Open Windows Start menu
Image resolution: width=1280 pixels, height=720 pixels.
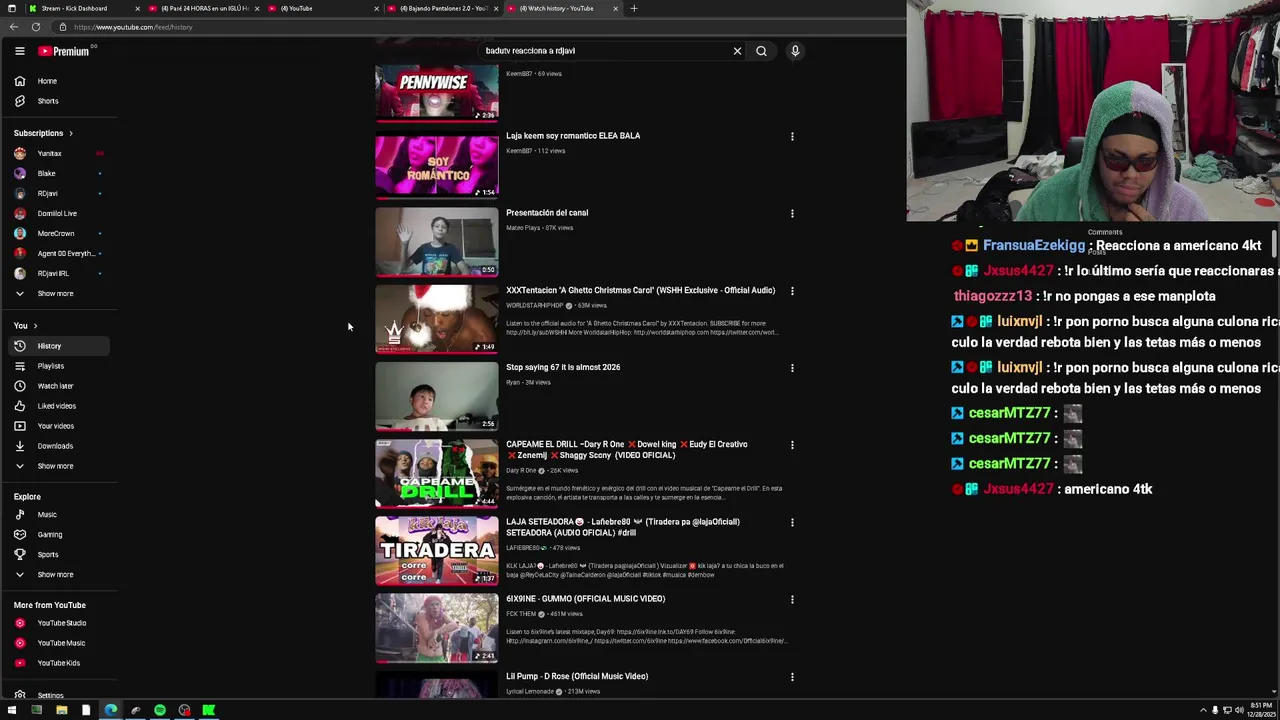click(x=12, y=710)
